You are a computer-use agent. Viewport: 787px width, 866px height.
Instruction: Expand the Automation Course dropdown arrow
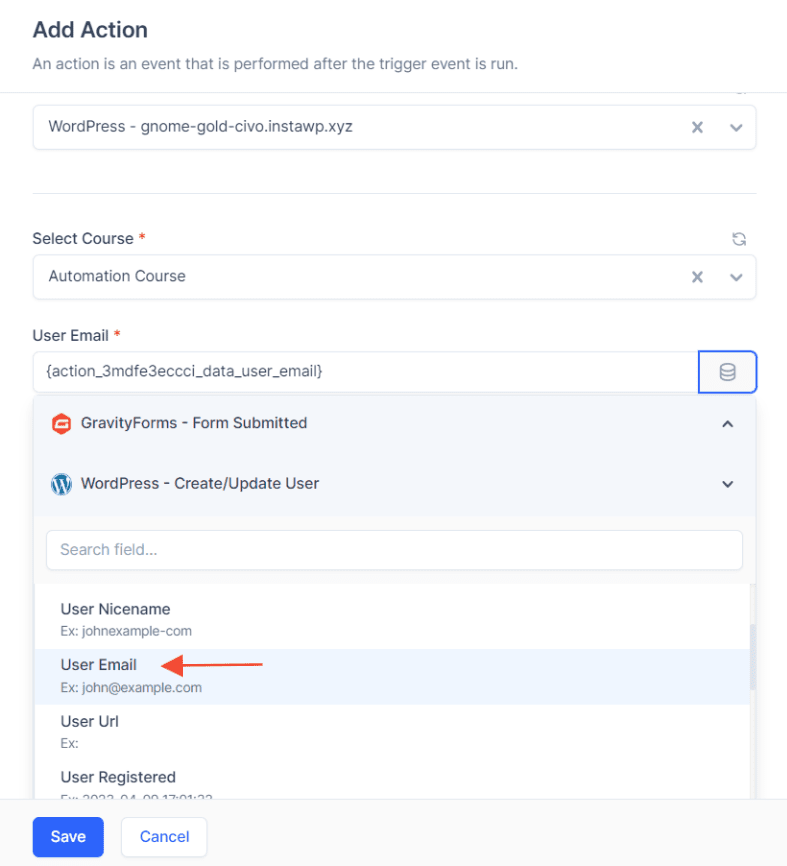tap(736, 277)
